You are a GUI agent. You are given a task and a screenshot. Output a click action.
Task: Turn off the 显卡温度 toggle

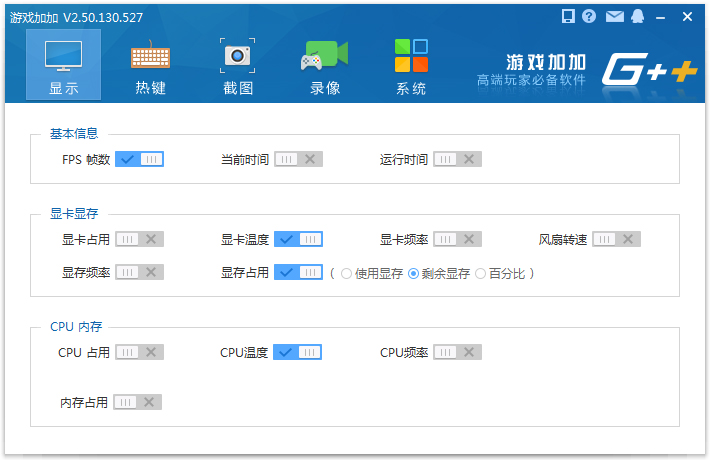click(x=298, y=239)
